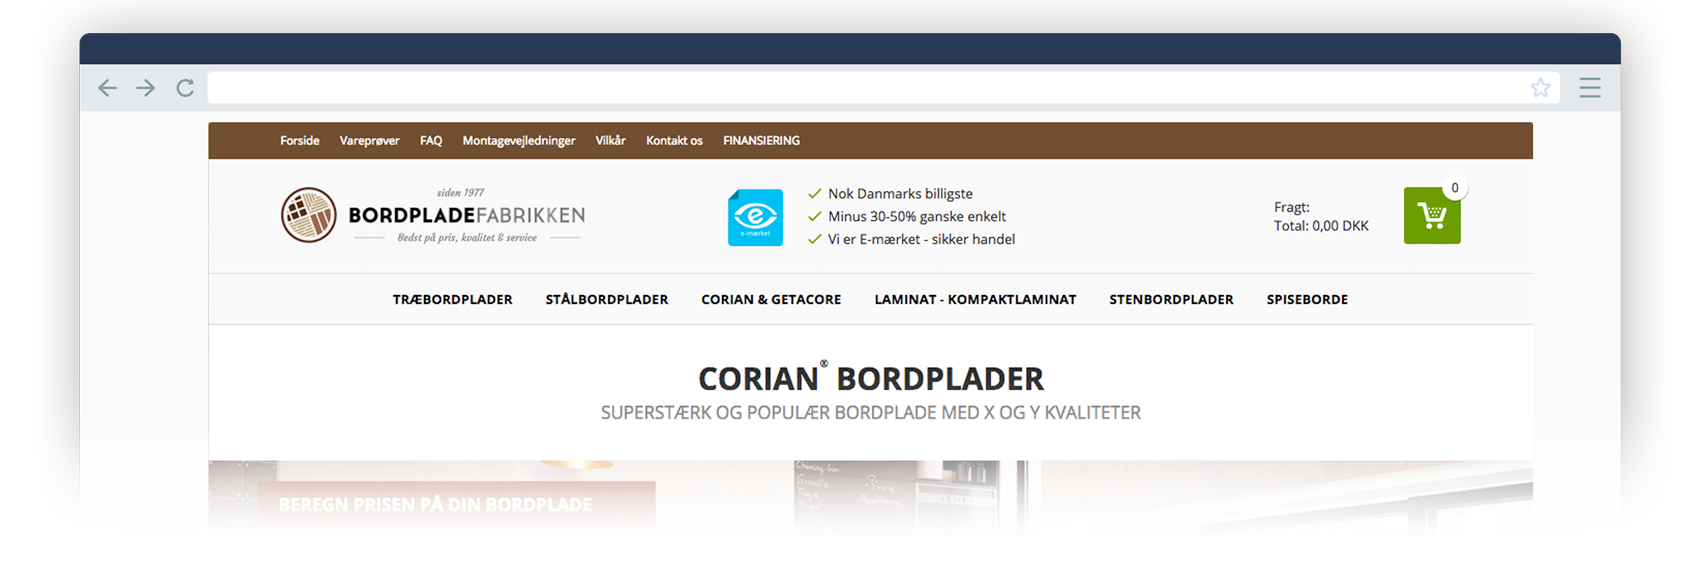Reload the page with refresh icon
Screen dimensions: 1700x567
(185, 88)
